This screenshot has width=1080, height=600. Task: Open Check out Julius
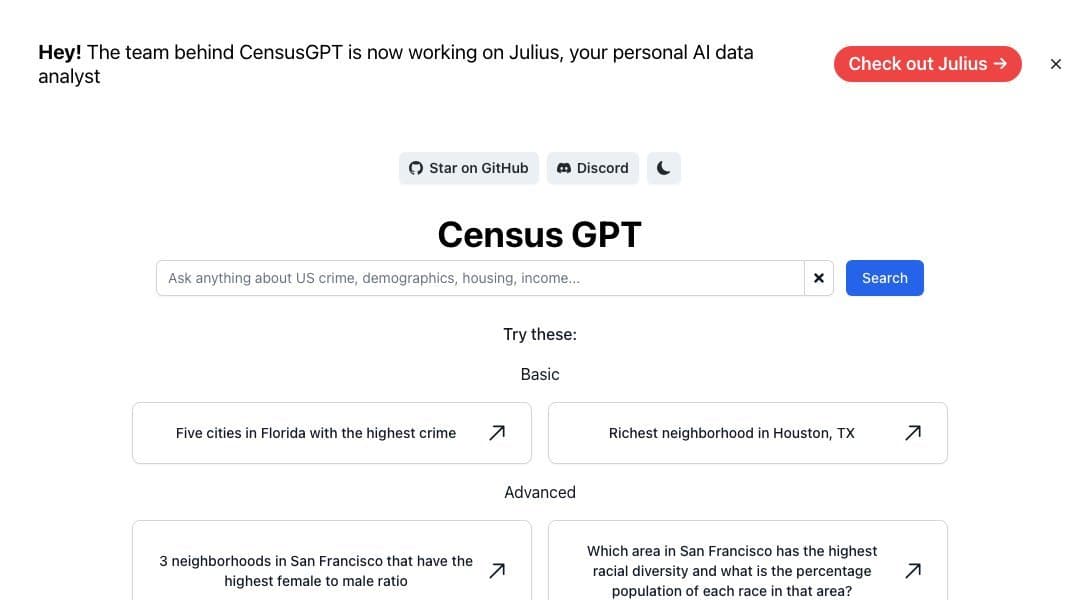[x=927, y=63]
